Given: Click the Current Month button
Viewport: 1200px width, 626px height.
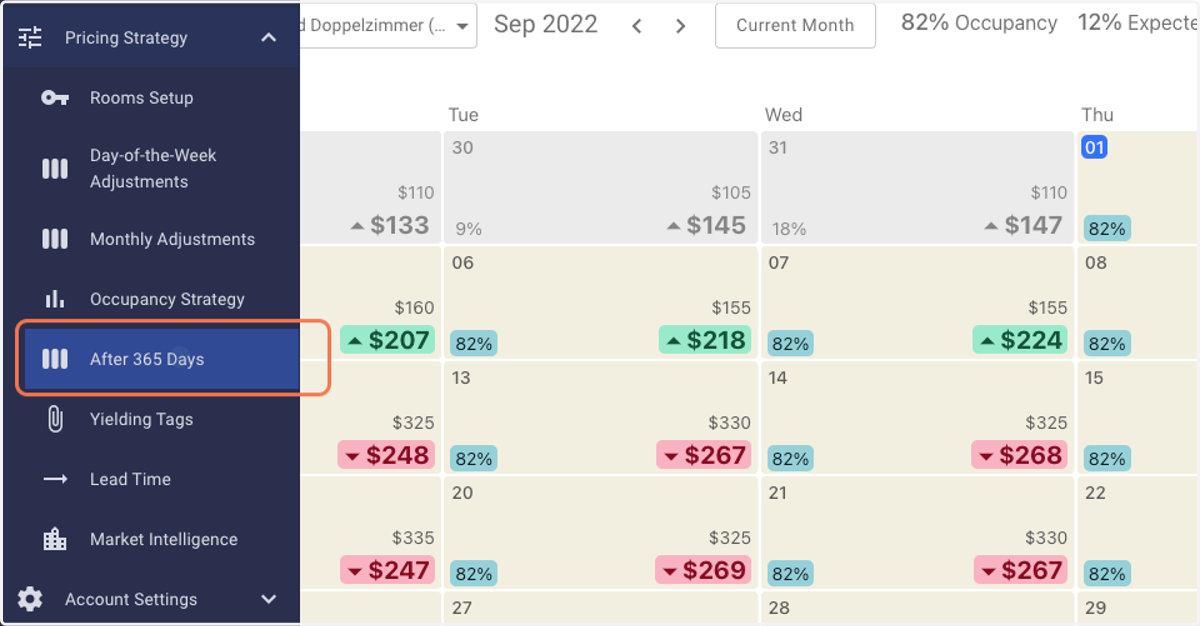Looking at the screenshot, I should pyautogui.click(x=795, y=26).
